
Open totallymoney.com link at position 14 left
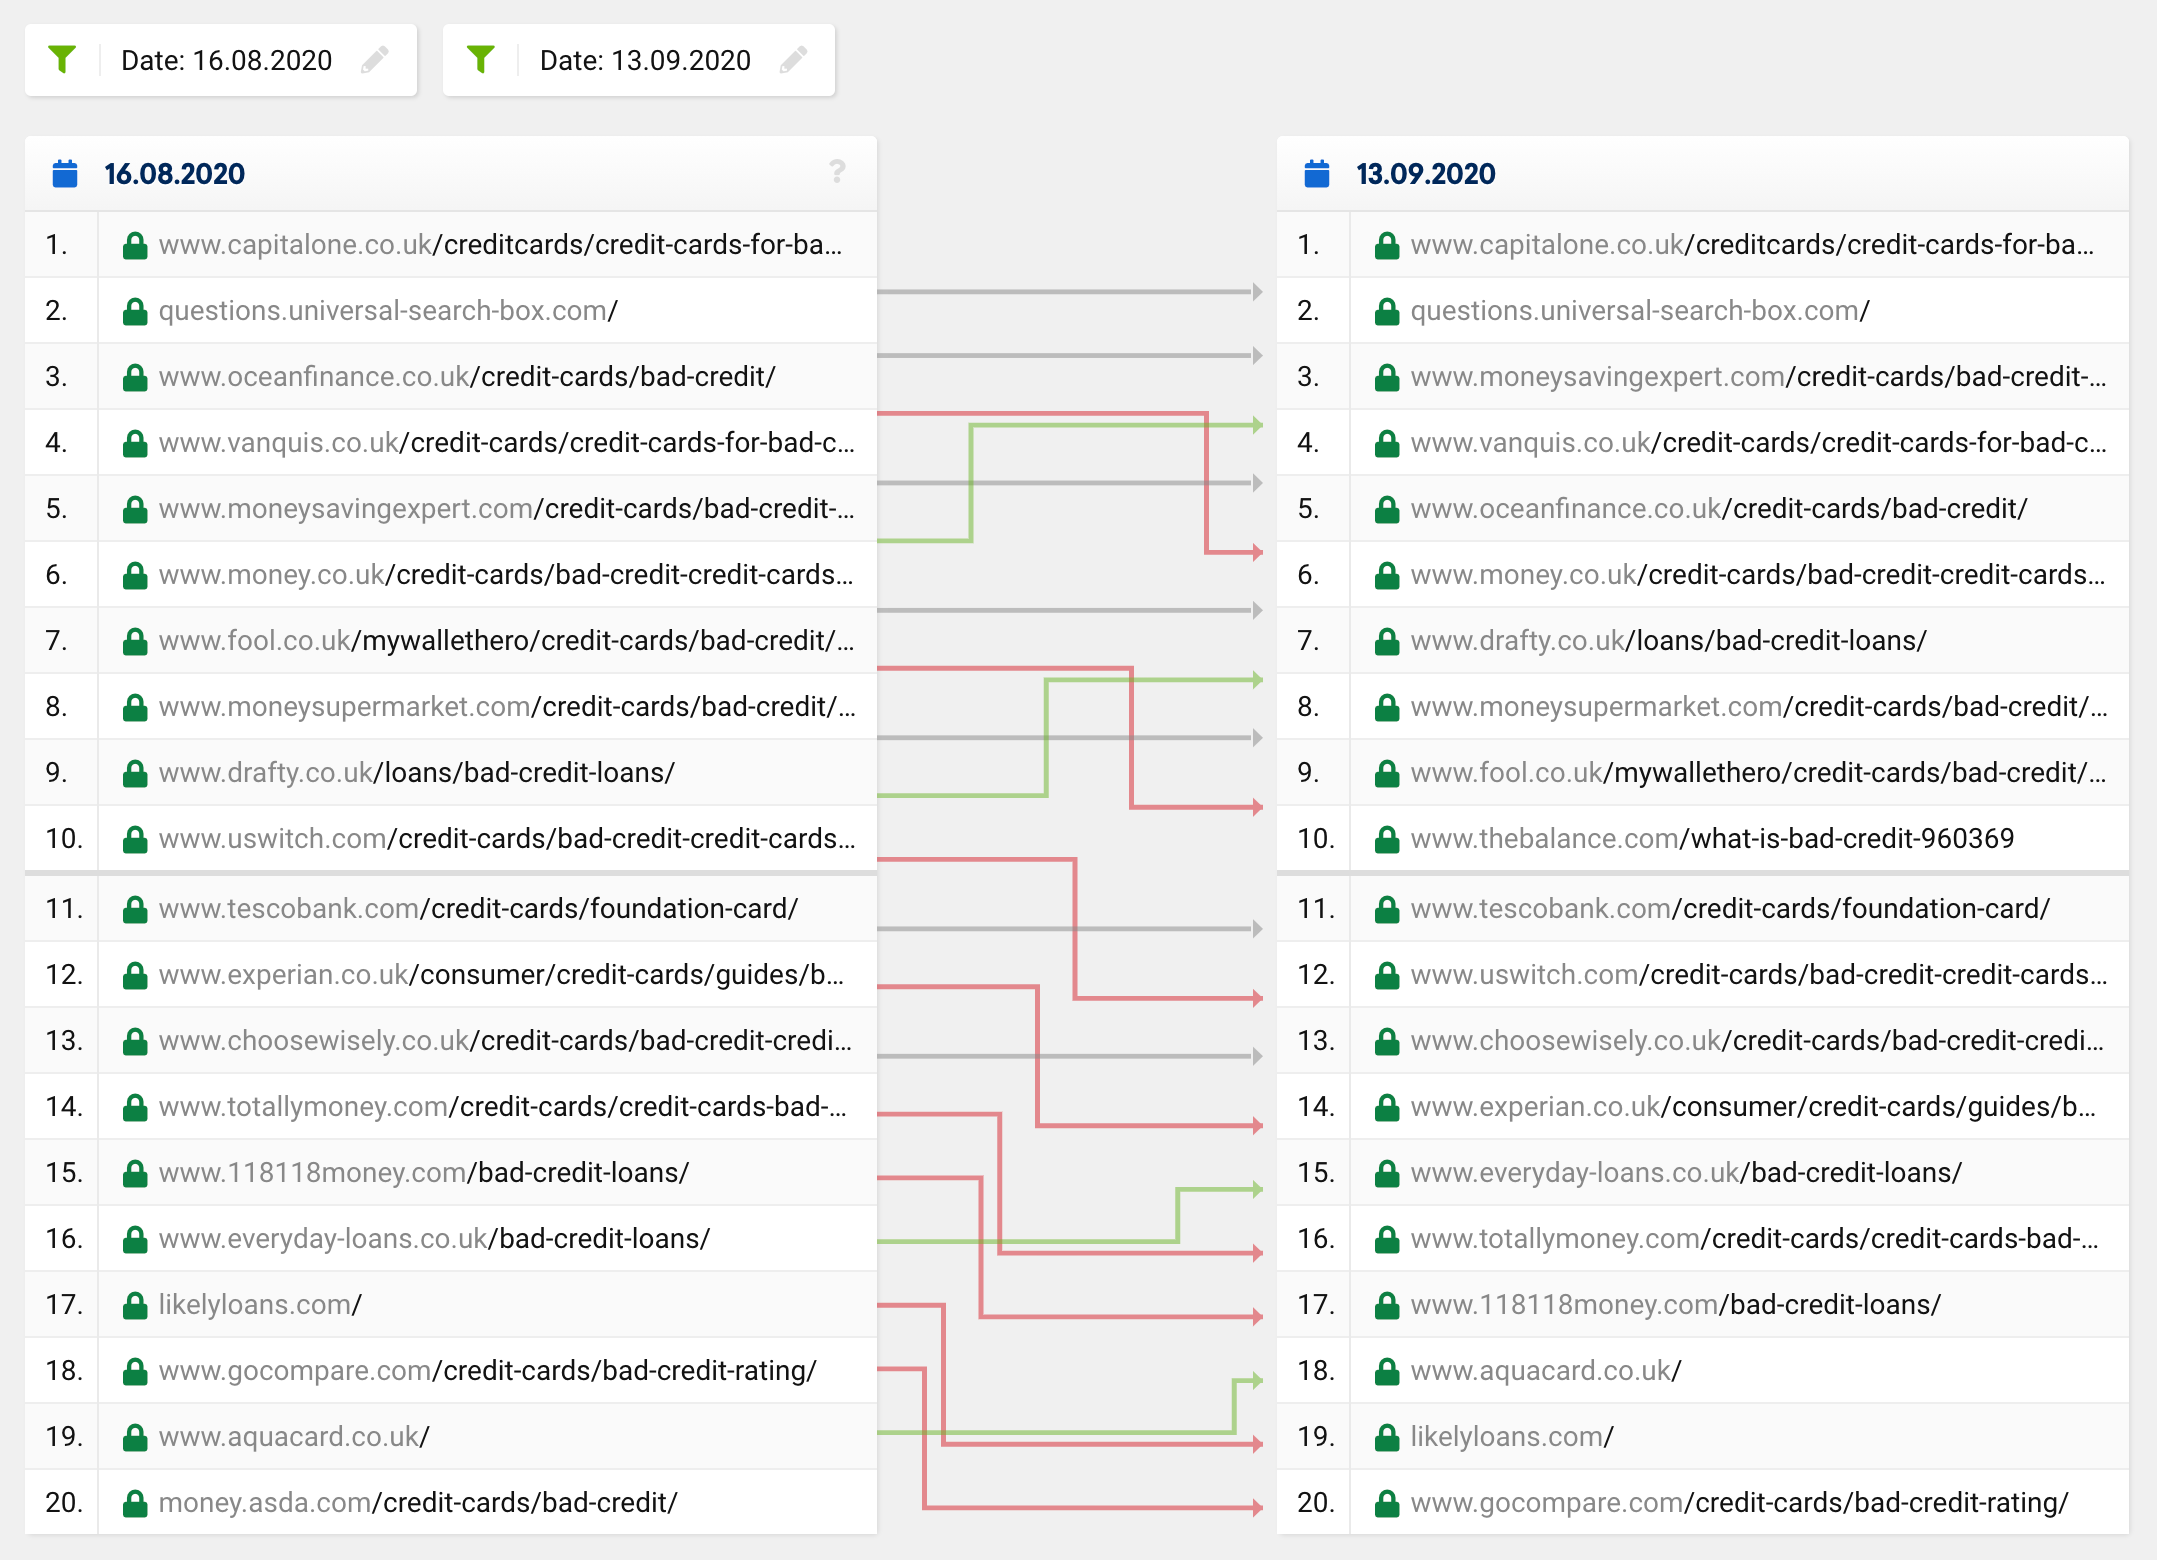[503, 1107]
